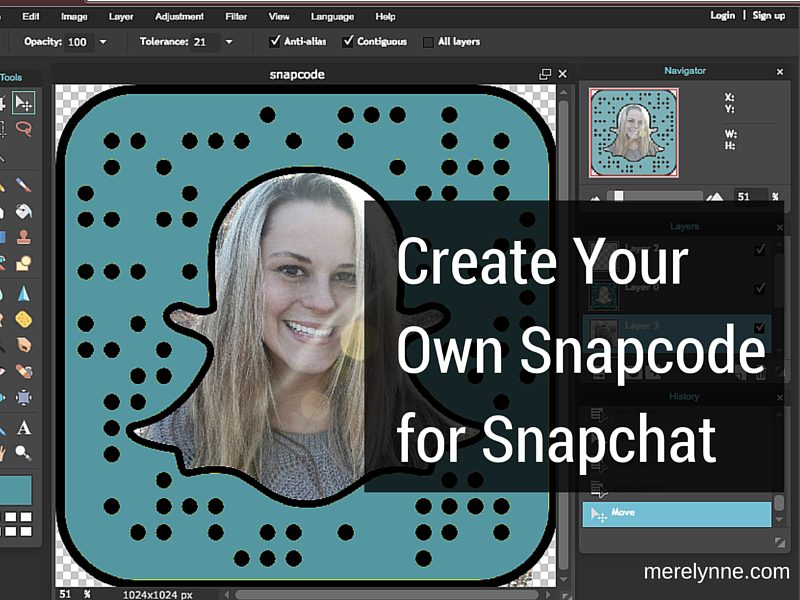Close the snapcode document window
800x600 pixels.
tap(563, 74)
